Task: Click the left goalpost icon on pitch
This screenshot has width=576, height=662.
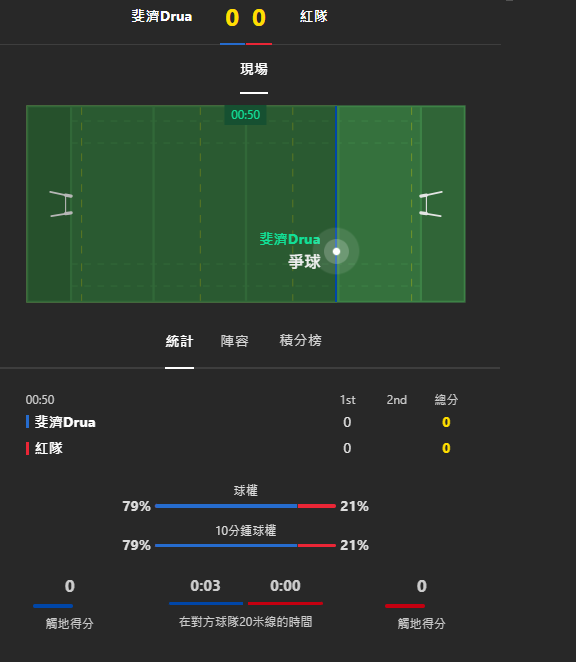Action: click(62, 204)
